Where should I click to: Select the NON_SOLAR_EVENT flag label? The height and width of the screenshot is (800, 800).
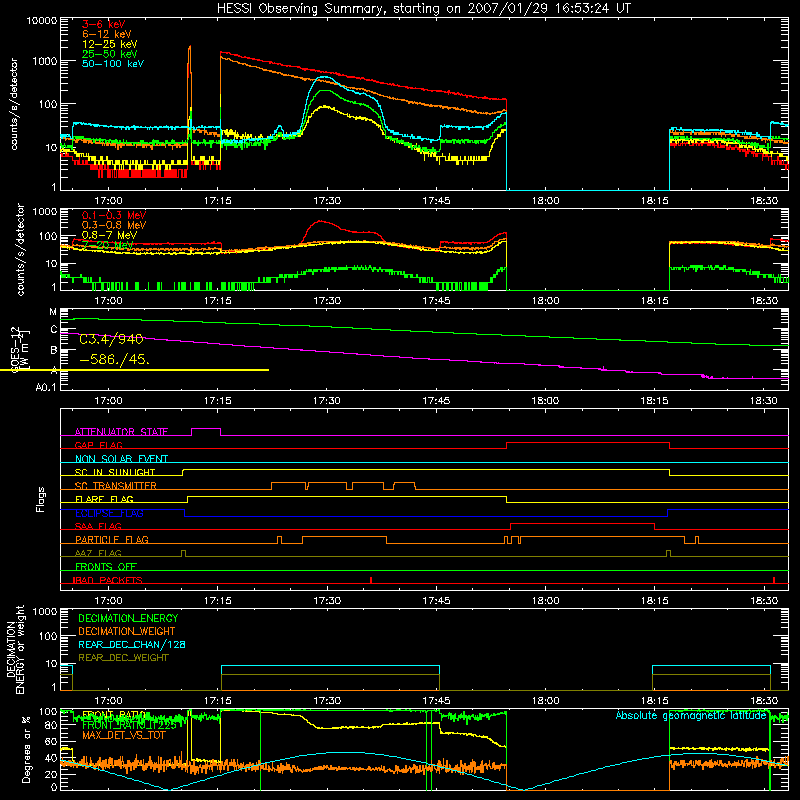121,459
